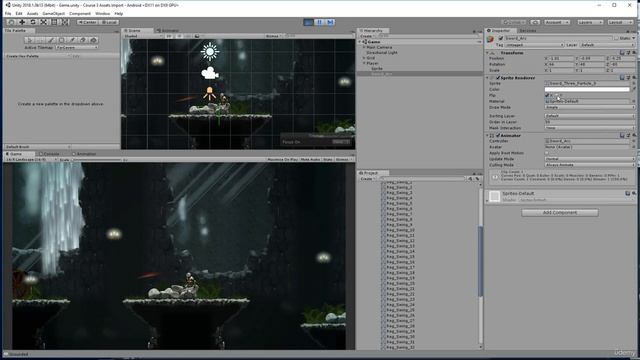Open the Active Tilemap dropdown

pos(77,47)
